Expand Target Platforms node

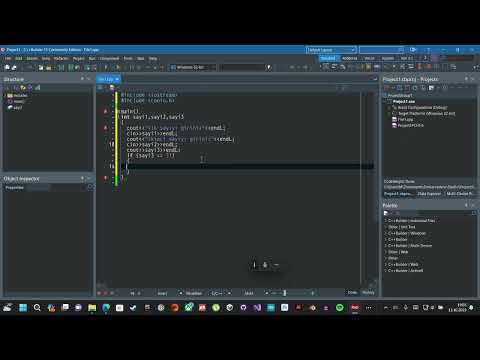tap(389, 114)
